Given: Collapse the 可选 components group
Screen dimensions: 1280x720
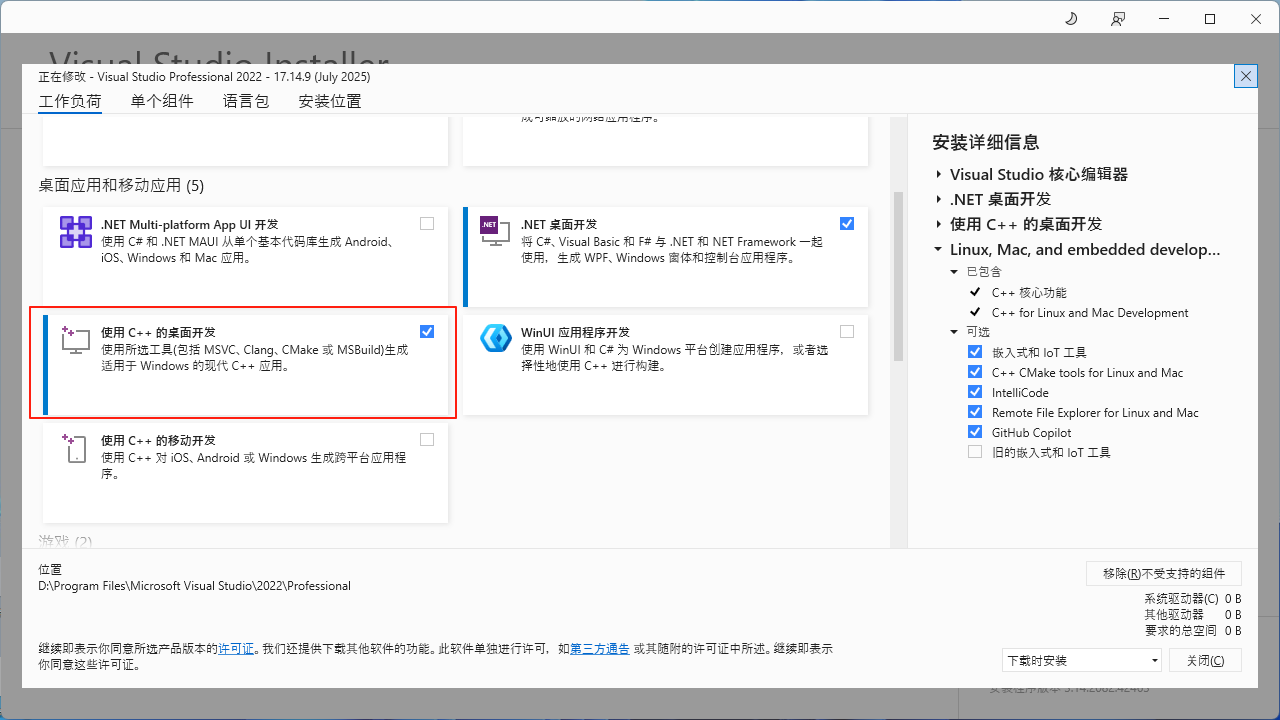Looking at the screenshot, I should [x=953, y=332].
